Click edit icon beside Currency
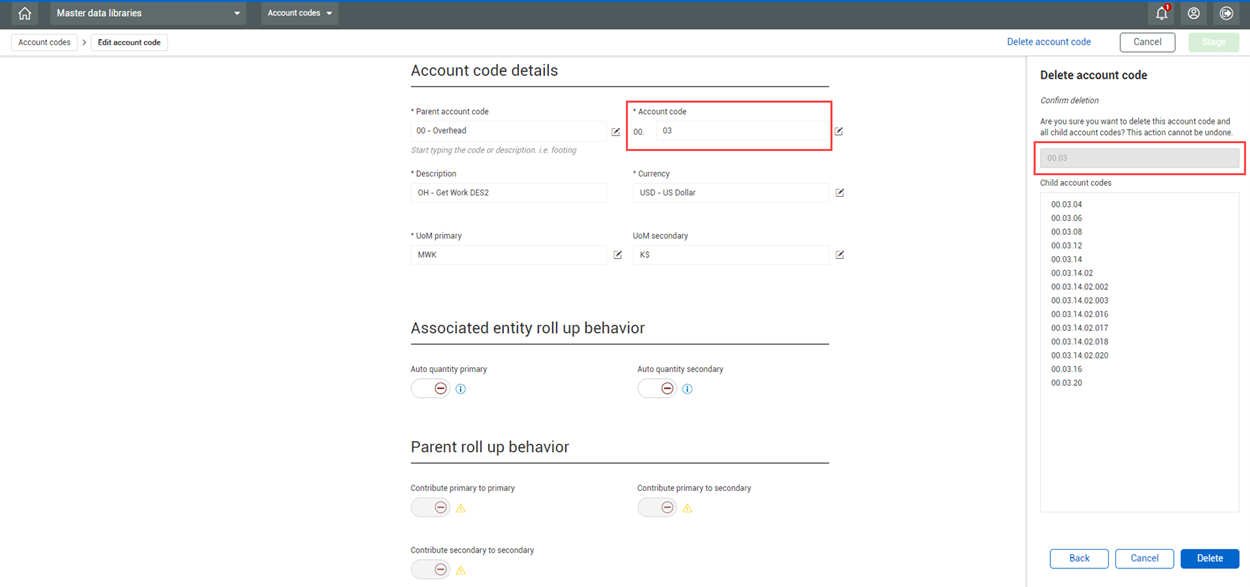1250x587 pixels. point(840,193)
